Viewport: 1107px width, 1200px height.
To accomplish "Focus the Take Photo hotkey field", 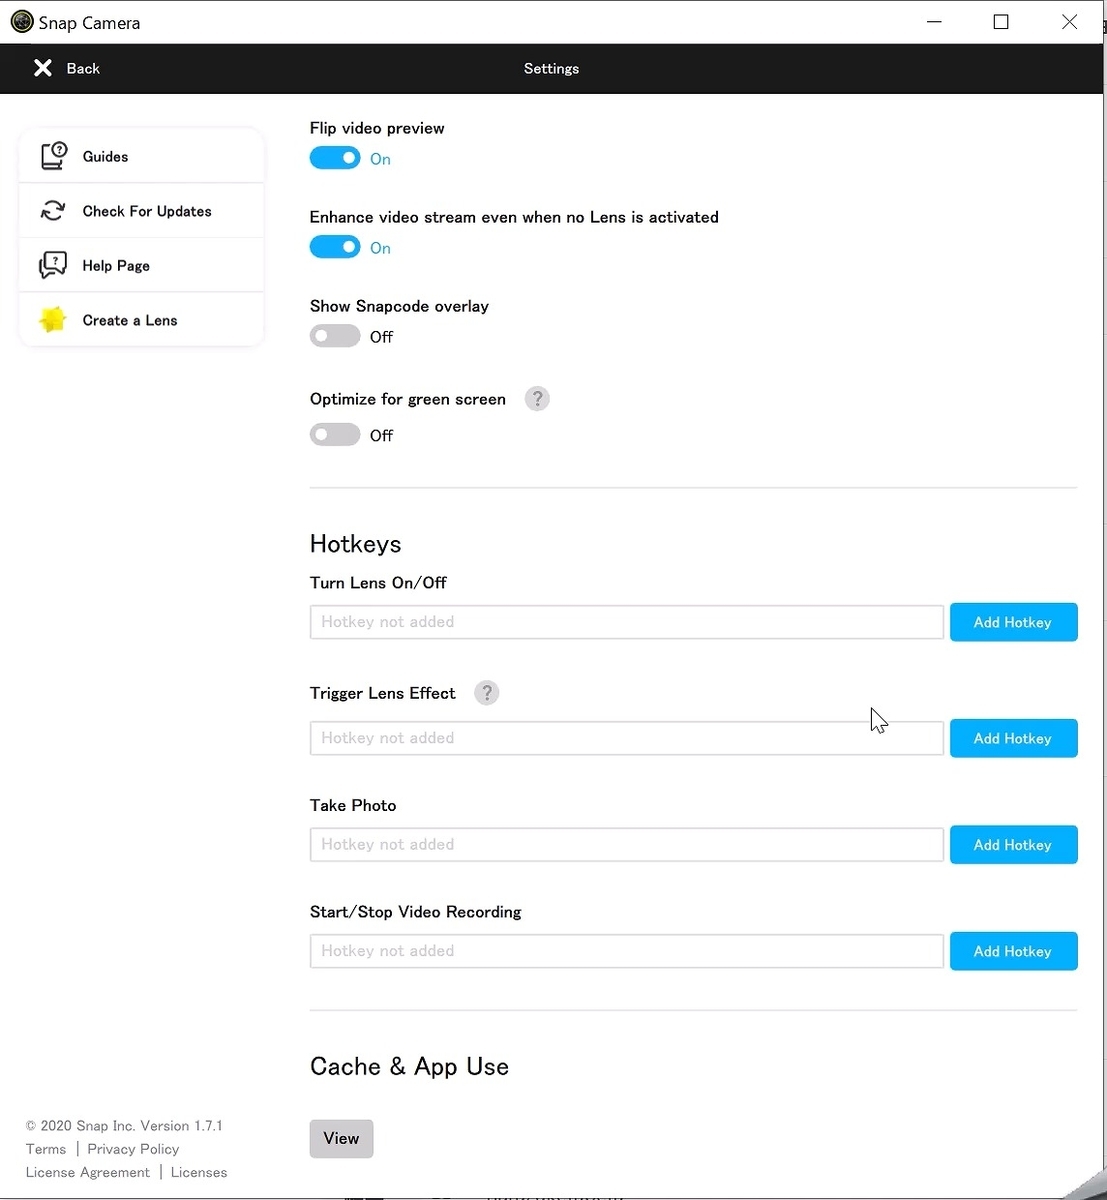I will [x=627, y=845].
